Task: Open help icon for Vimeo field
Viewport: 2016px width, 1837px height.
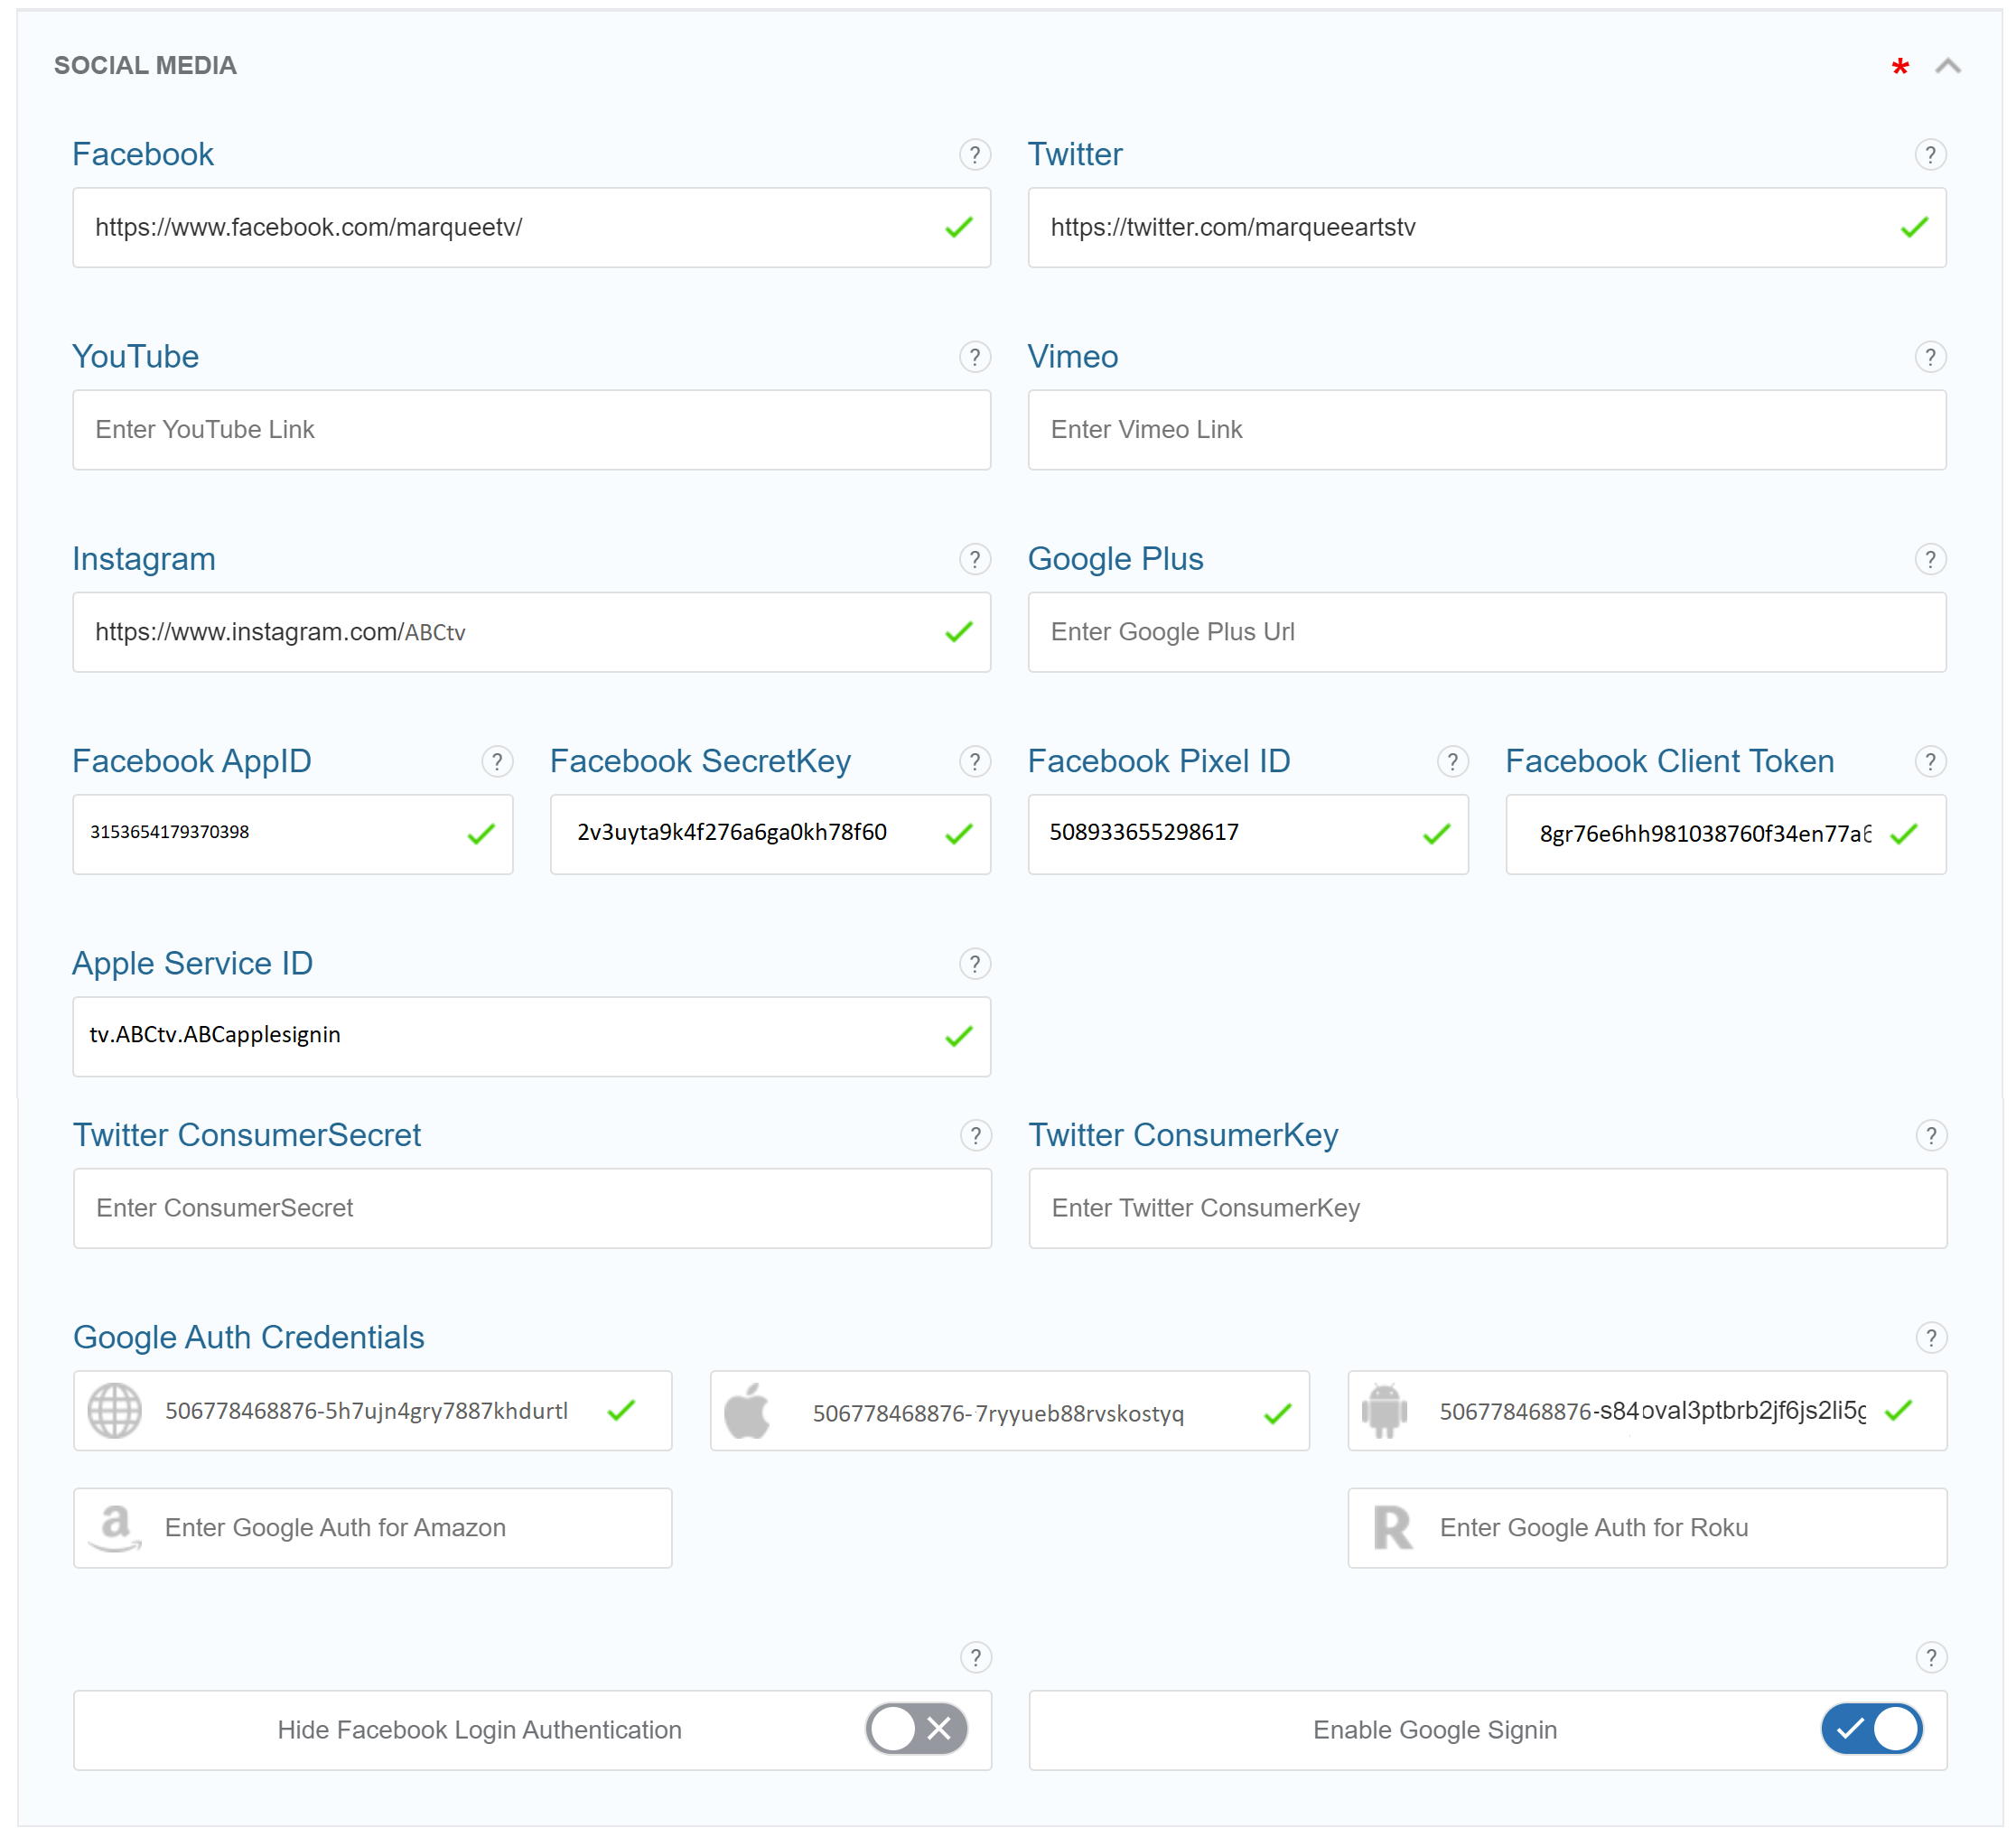Action: 1930,357
